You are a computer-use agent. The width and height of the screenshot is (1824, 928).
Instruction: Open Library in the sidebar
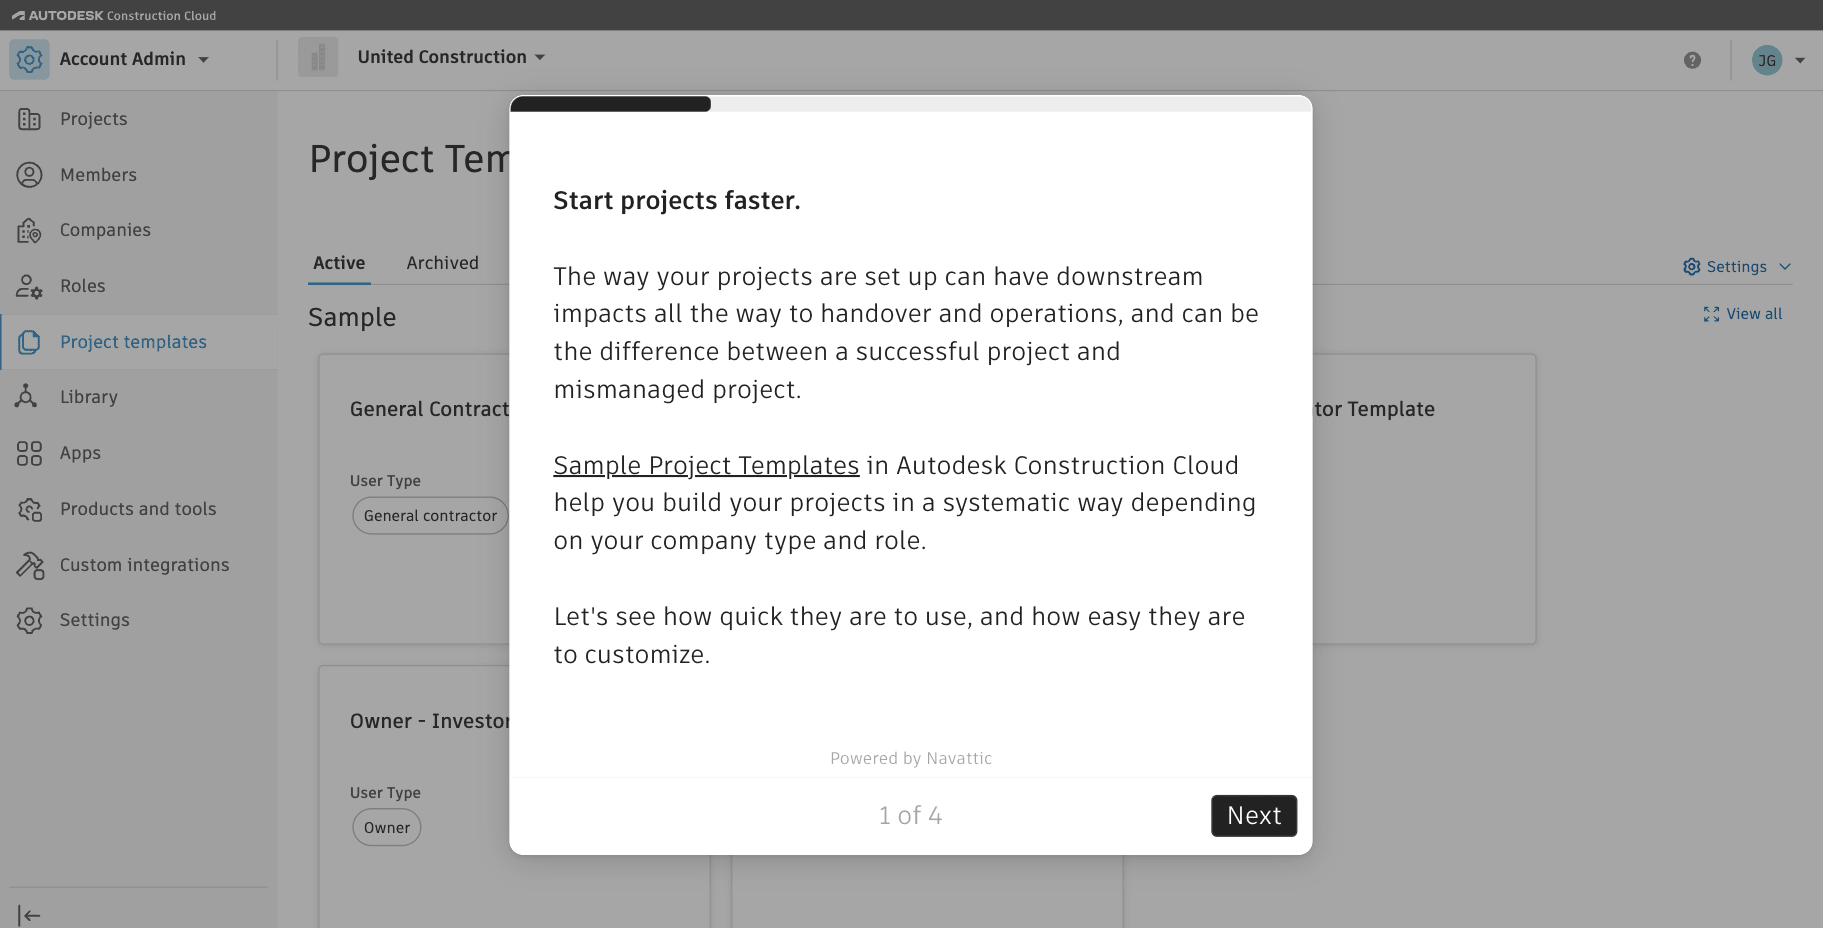(x=139, y=397)
